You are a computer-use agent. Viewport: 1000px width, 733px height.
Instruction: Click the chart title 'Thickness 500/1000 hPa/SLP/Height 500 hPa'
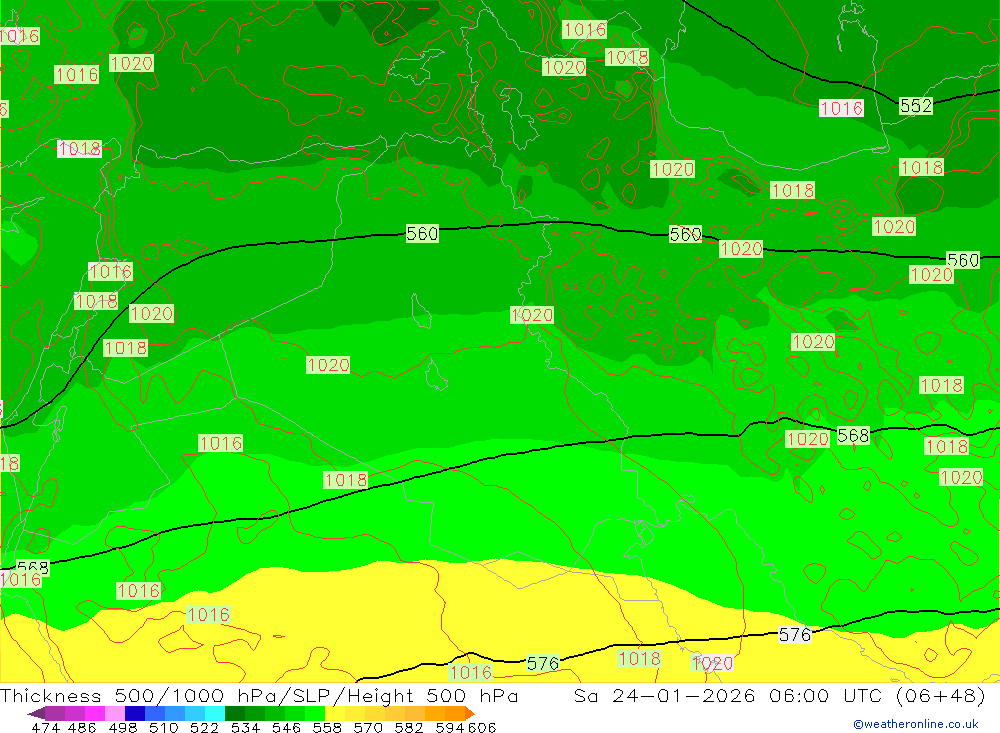(259, 695)
